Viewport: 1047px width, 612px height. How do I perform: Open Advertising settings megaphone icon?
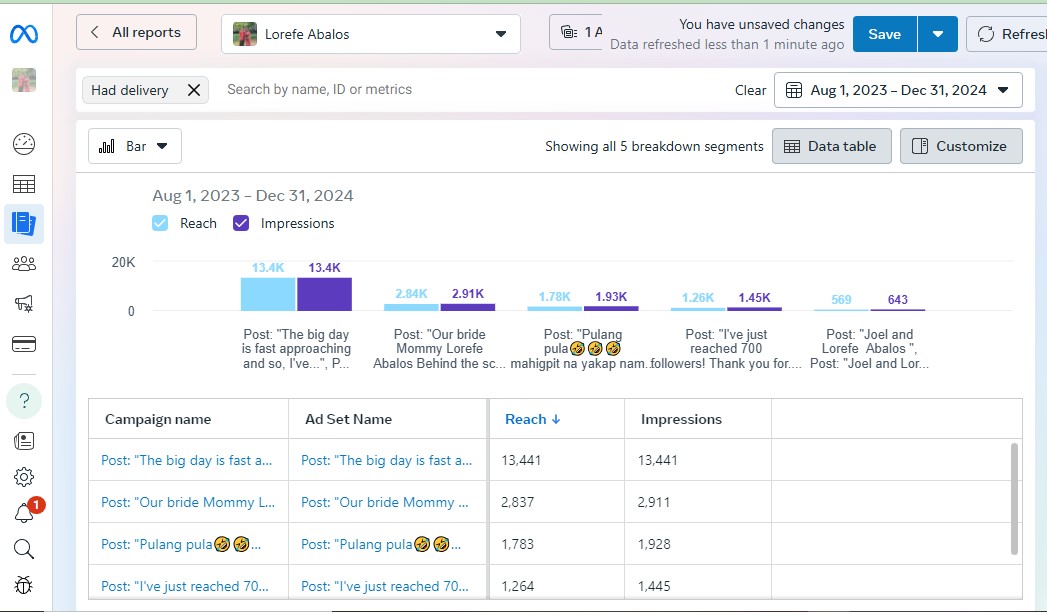pos(24,304)
